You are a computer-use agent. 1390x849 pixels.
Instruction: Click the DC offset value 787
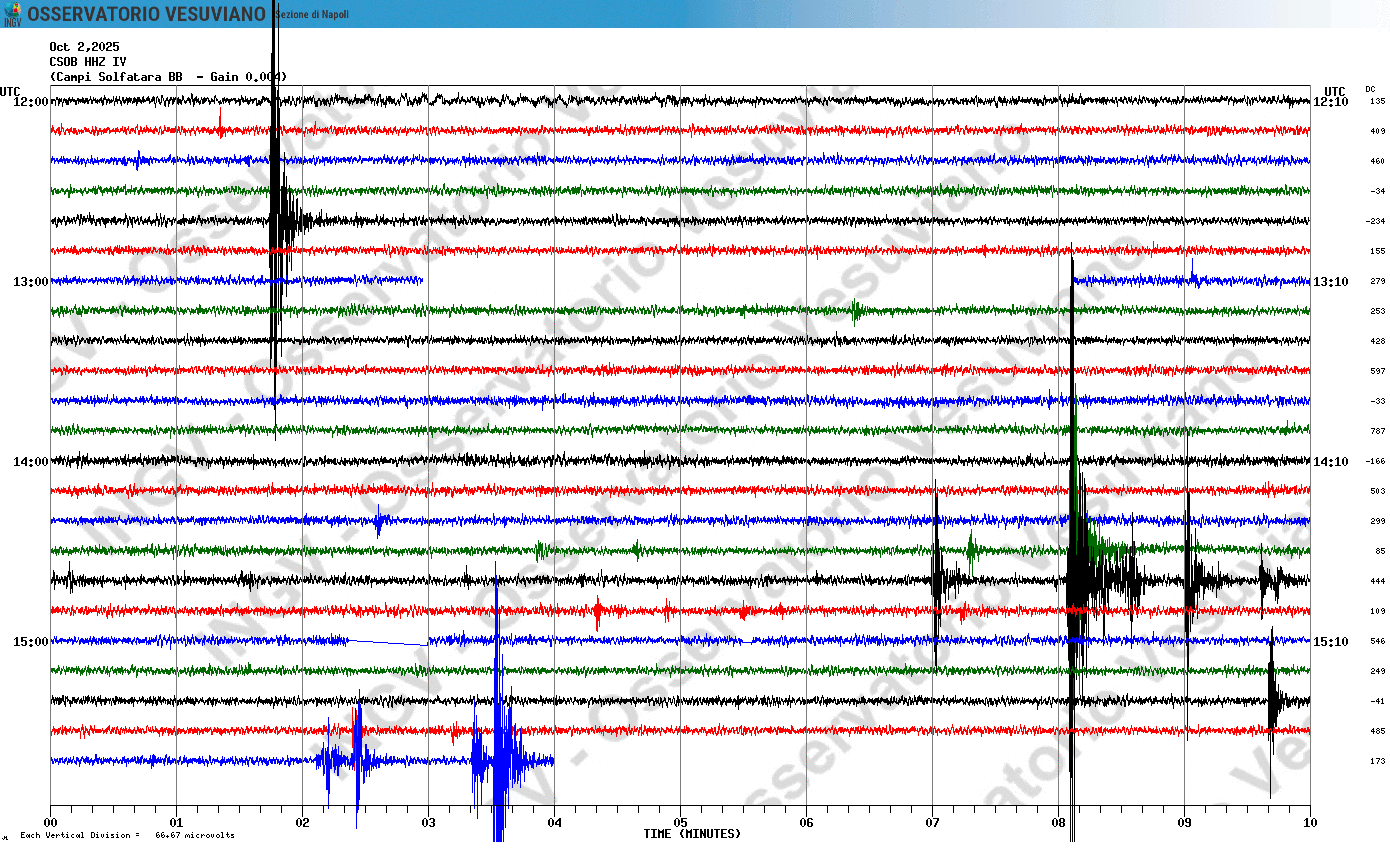click(x=1378, y=431)
